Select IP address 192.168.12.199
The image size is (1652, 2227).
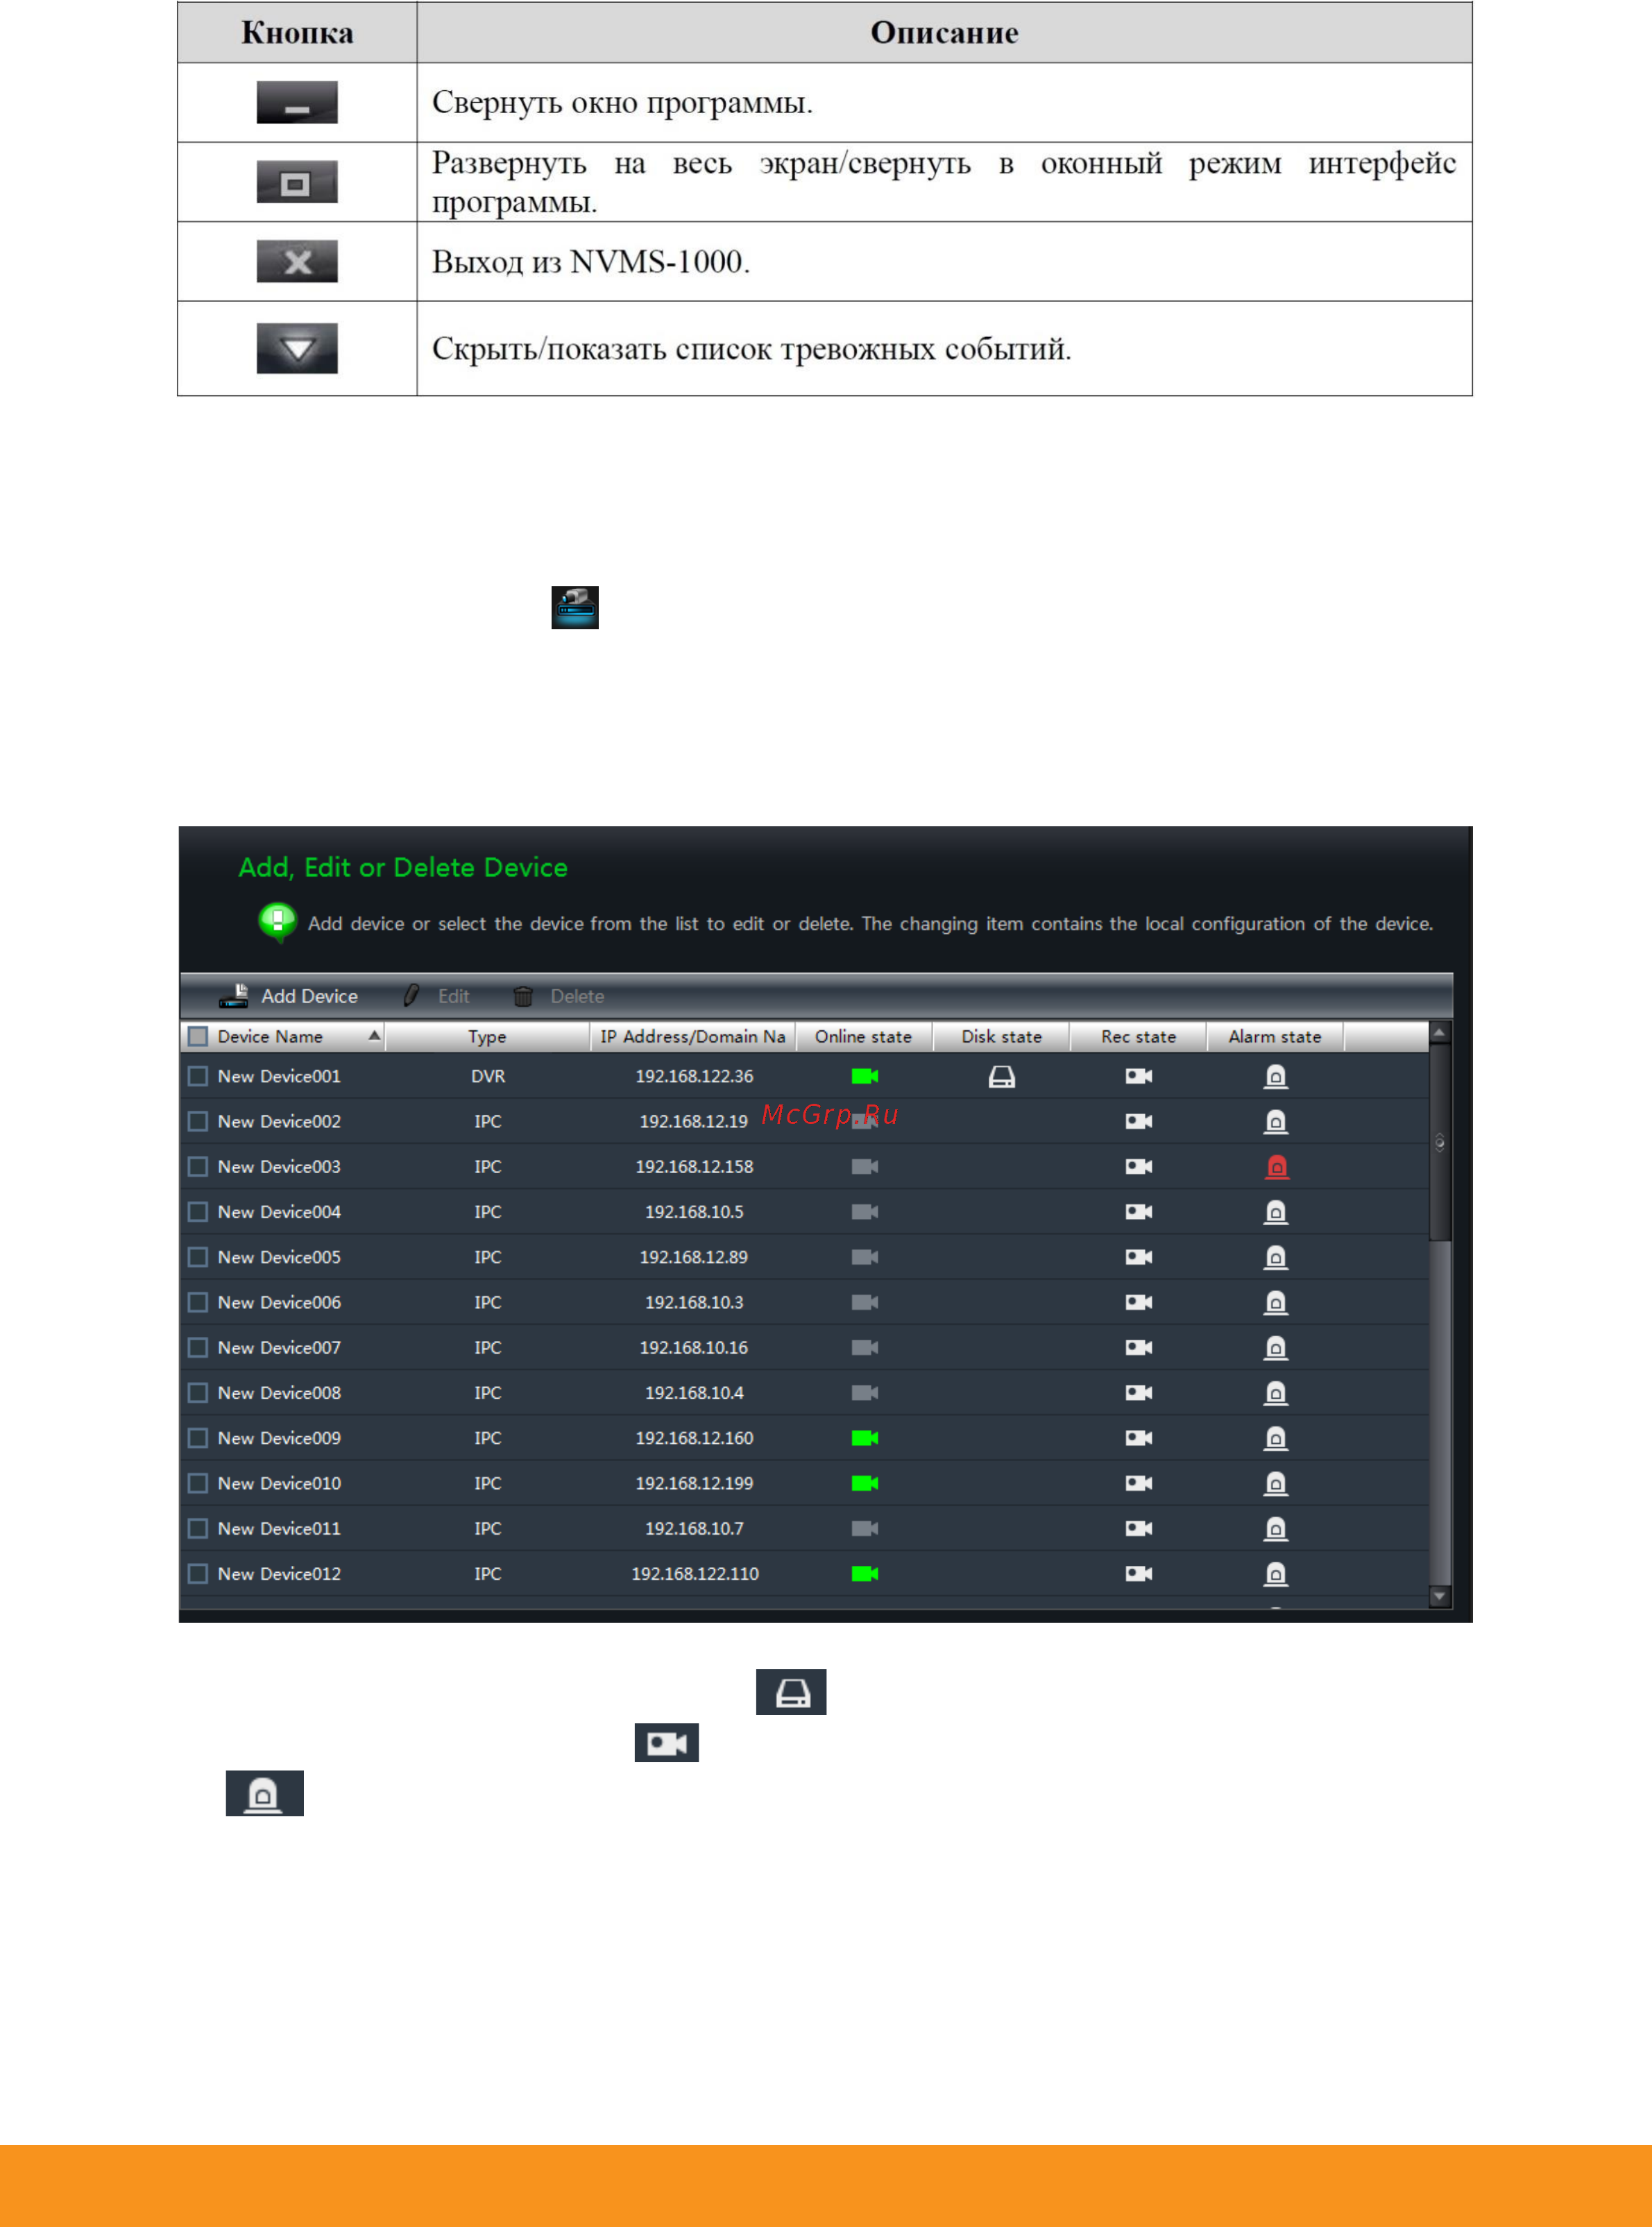[695, 1483]
